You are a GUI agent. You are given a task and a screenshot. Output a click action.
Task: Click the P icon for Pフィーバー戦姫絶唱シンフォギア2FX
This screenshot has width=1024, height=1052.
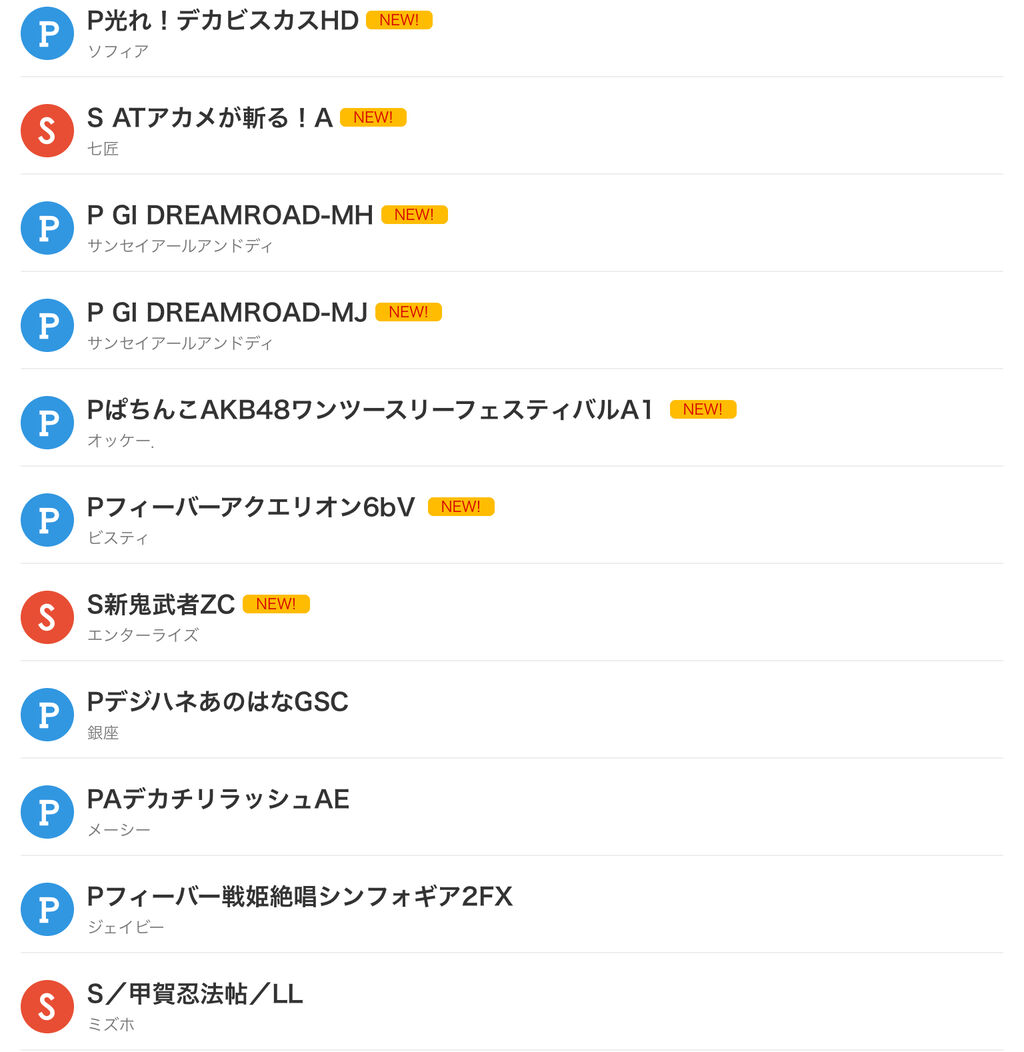tap(47, 909)
